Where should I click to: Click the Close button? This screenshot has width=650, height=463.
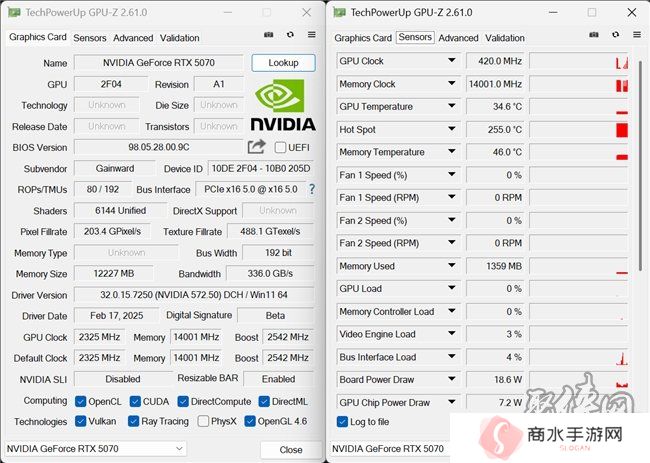coord(291,450)
